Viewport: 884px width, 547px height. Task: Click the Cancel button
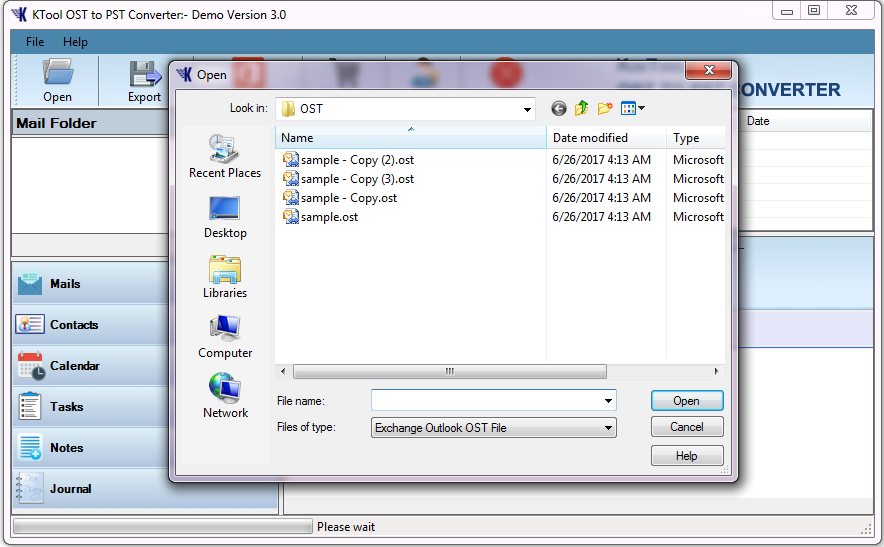(x=687, y=427)
